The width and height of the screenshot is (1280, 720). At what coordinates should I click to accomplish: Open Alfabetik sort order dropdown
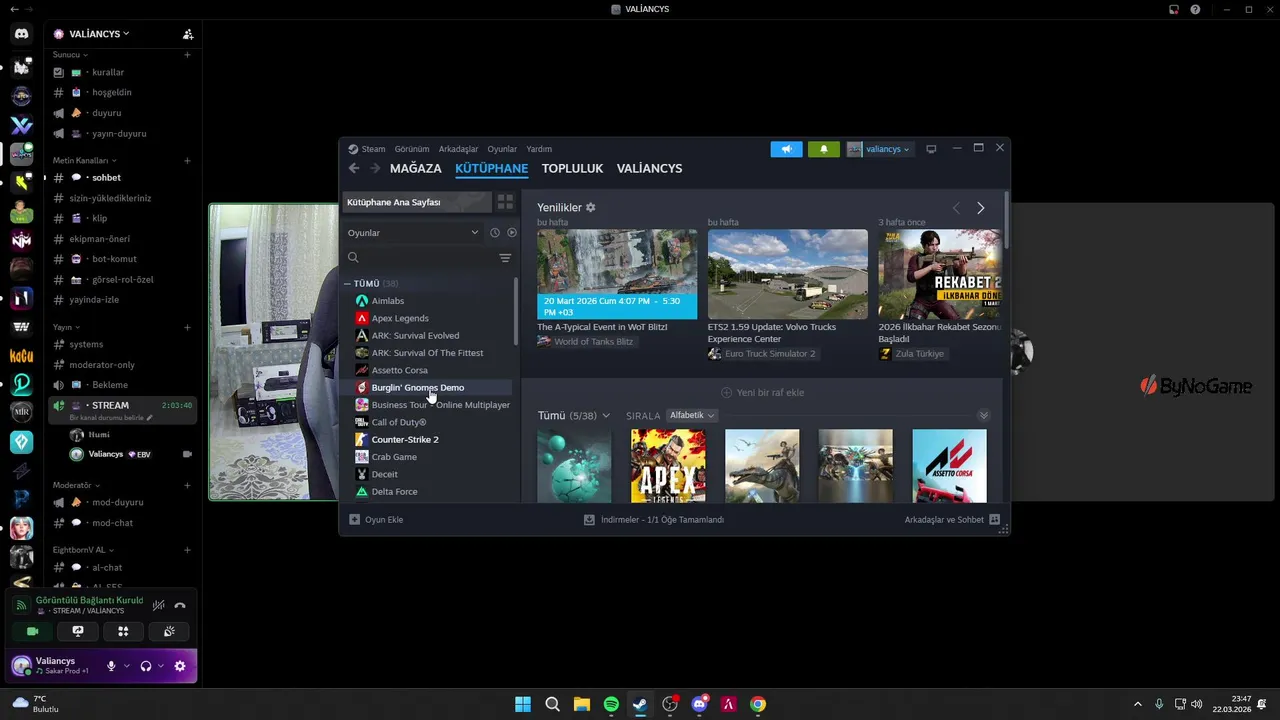(692, 415)
